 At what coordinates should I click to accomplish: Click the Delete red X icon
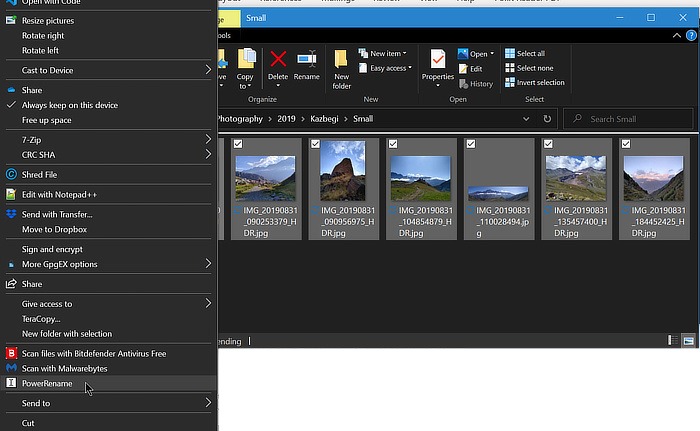(278, 59)
